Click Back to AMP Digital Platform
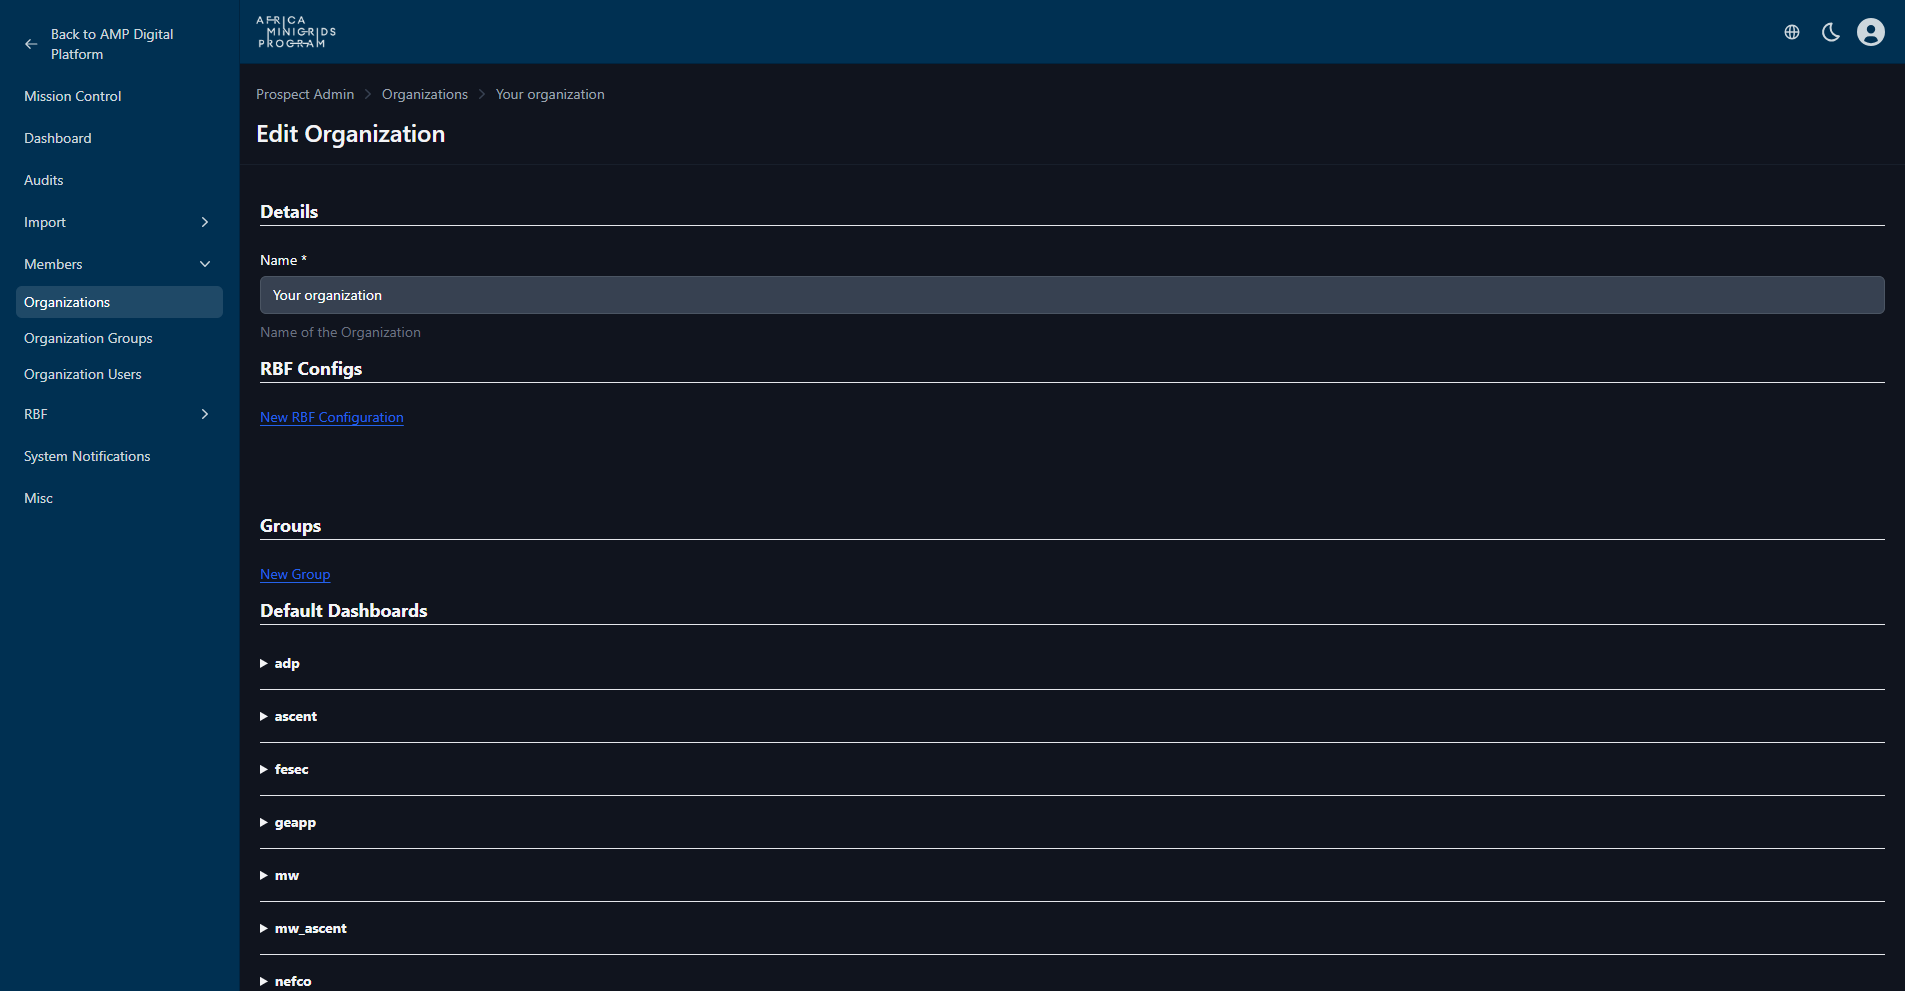Viewport: 1905px width, 991px height. [112, 44]
